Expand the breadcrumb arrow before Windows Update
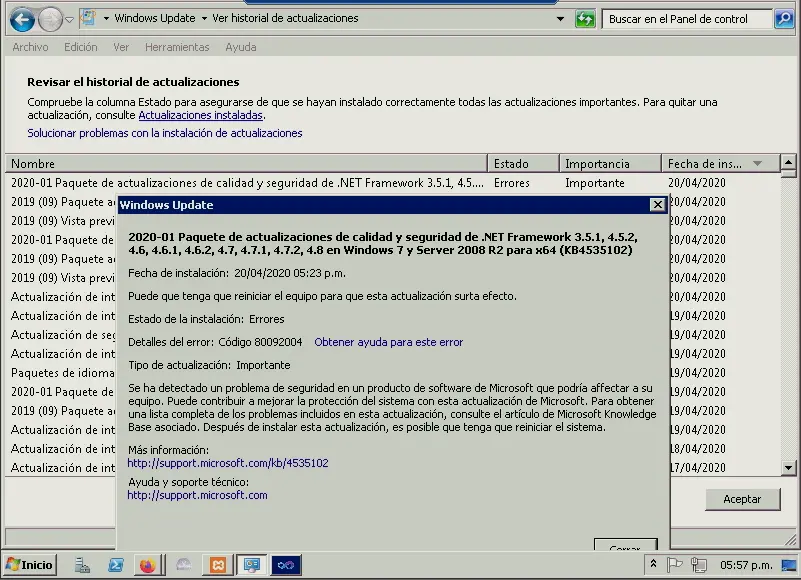This screenshot has width=801, height=580. click(x=106, y=18)
